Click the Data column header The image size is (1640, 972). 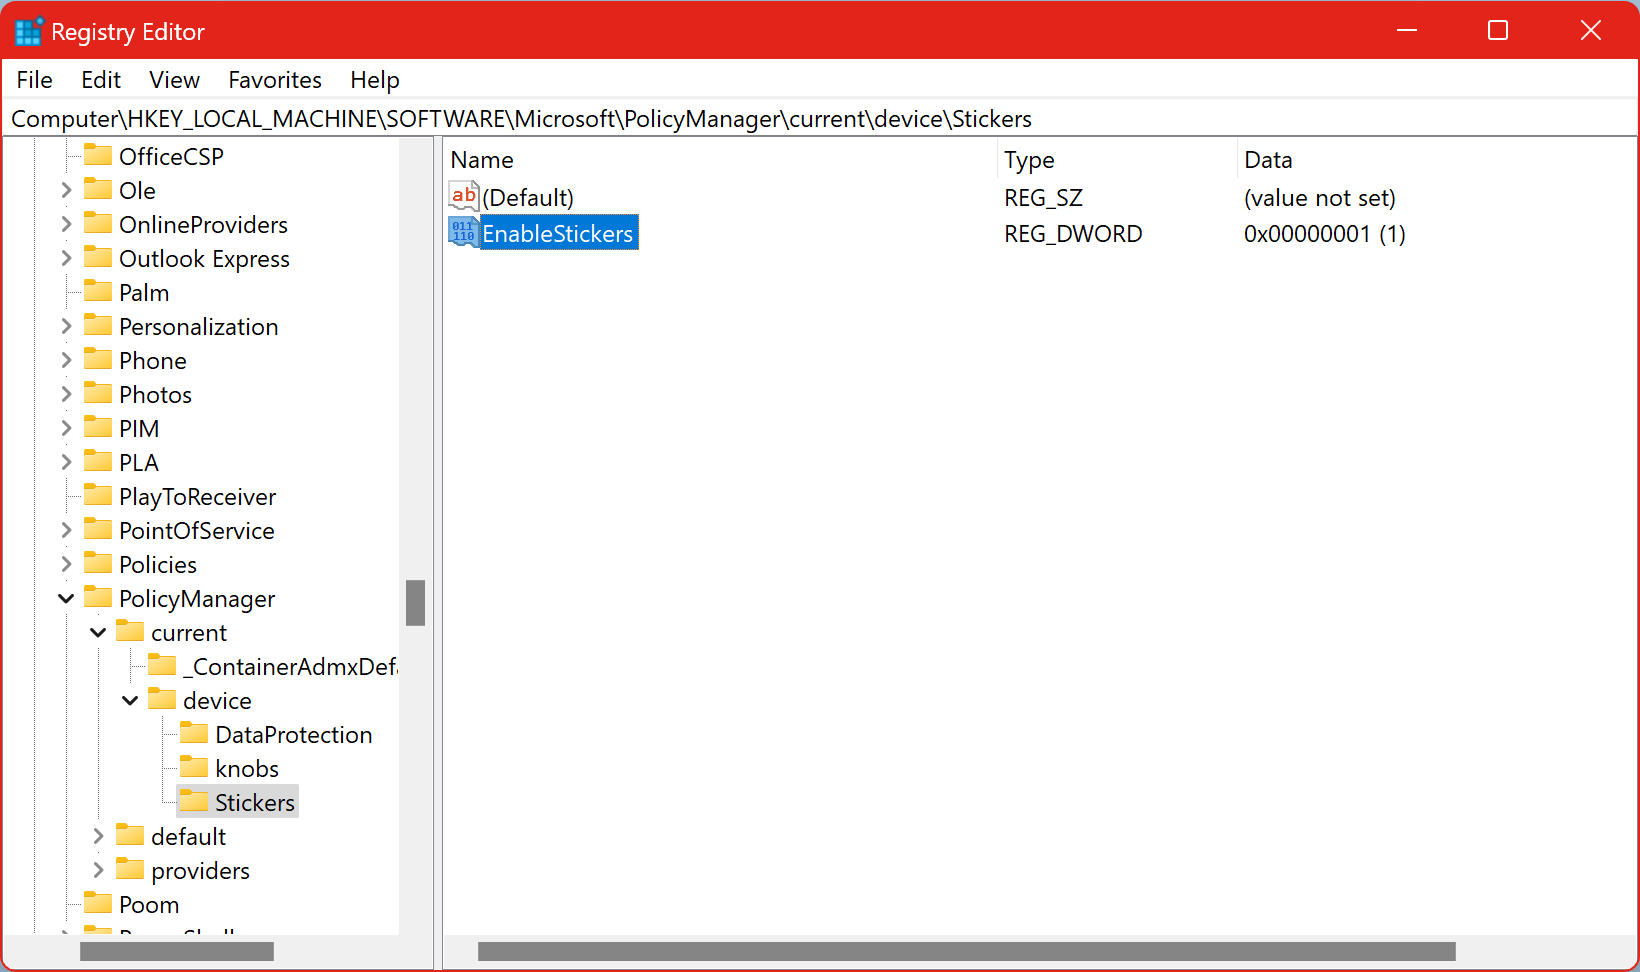coord(1436,160)
